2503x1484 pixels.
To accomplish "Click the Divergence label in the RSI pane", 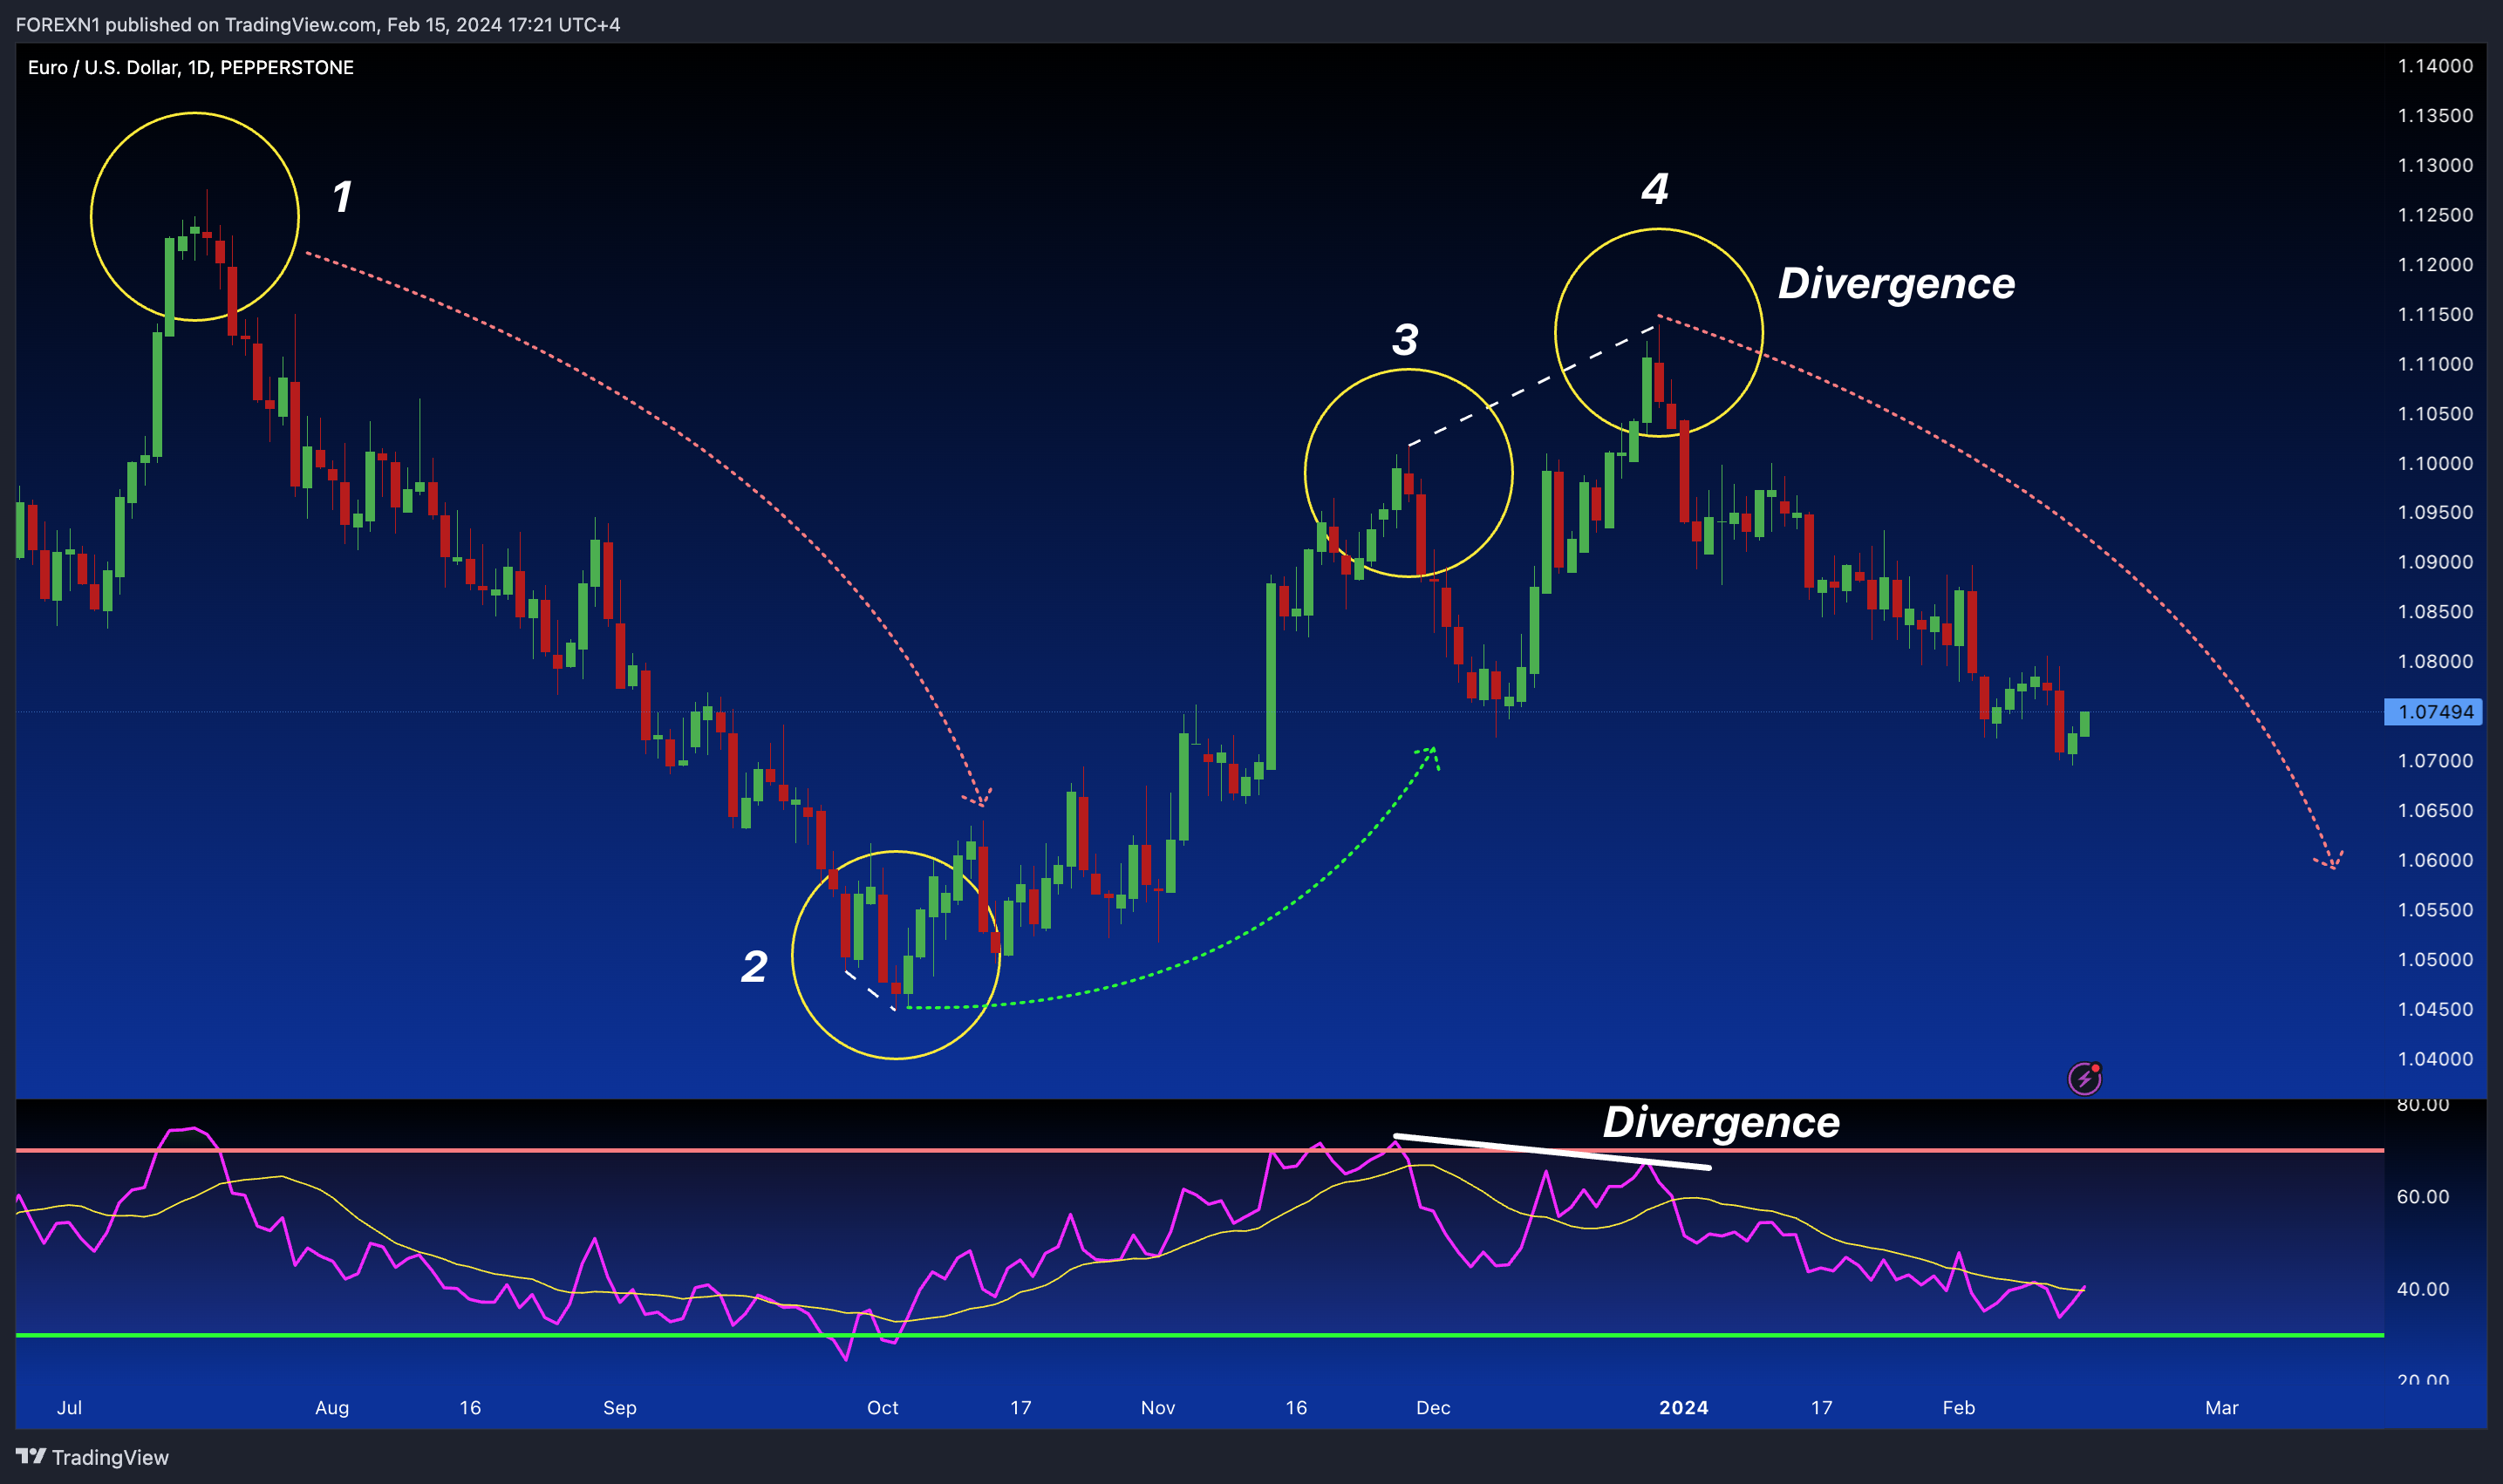I will [1721, 1122].
